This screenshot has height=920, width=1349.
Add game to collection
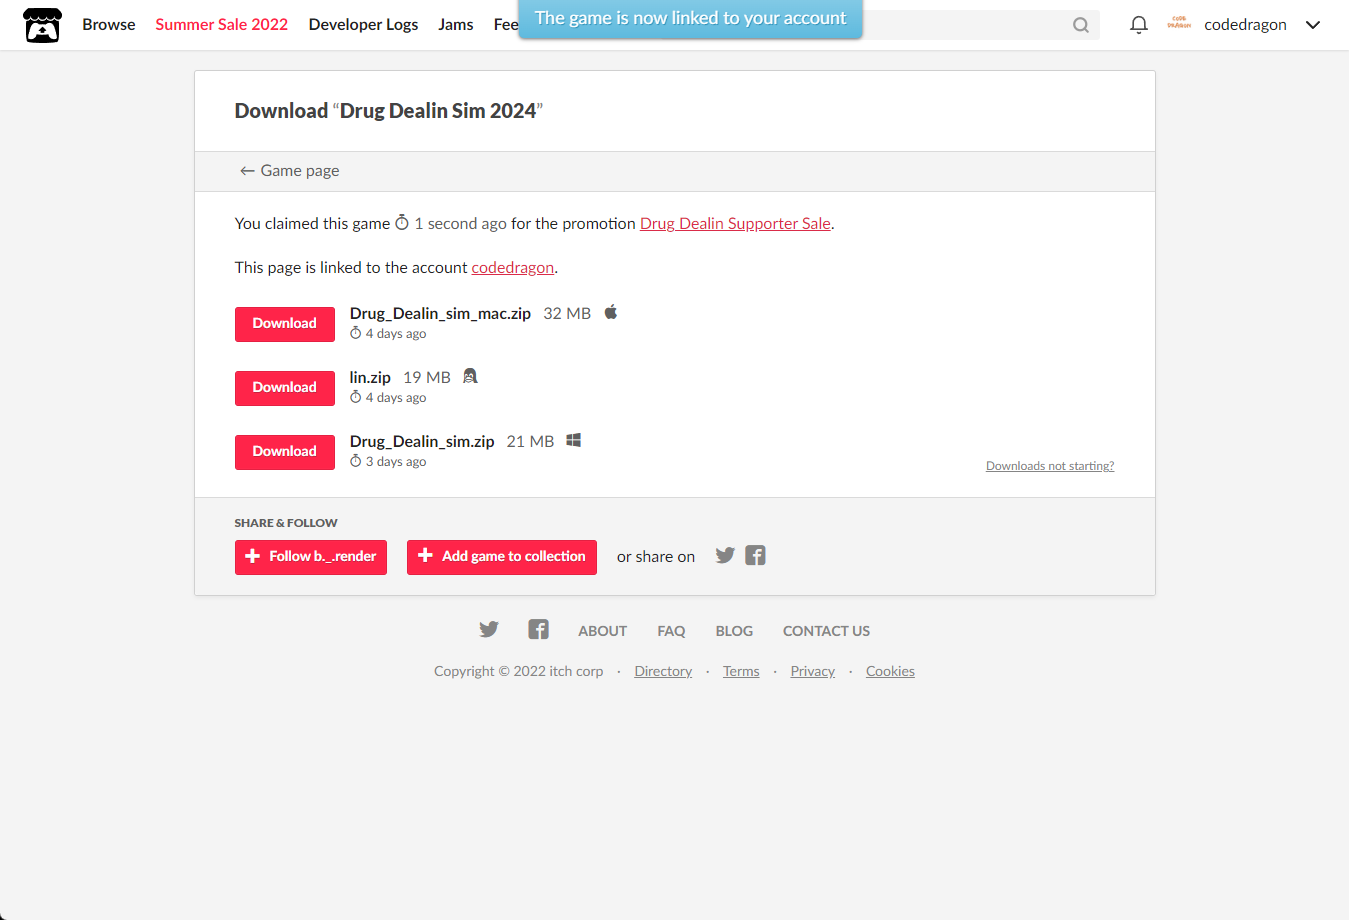coord(502,557)
